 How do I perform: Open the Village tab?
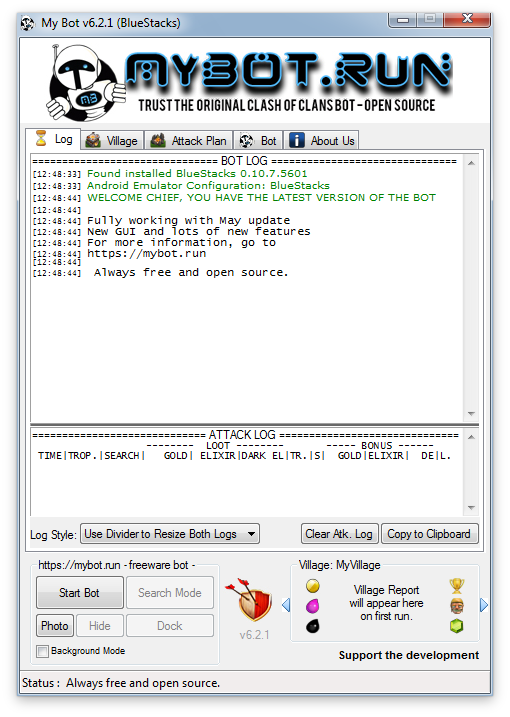point(112,141)
